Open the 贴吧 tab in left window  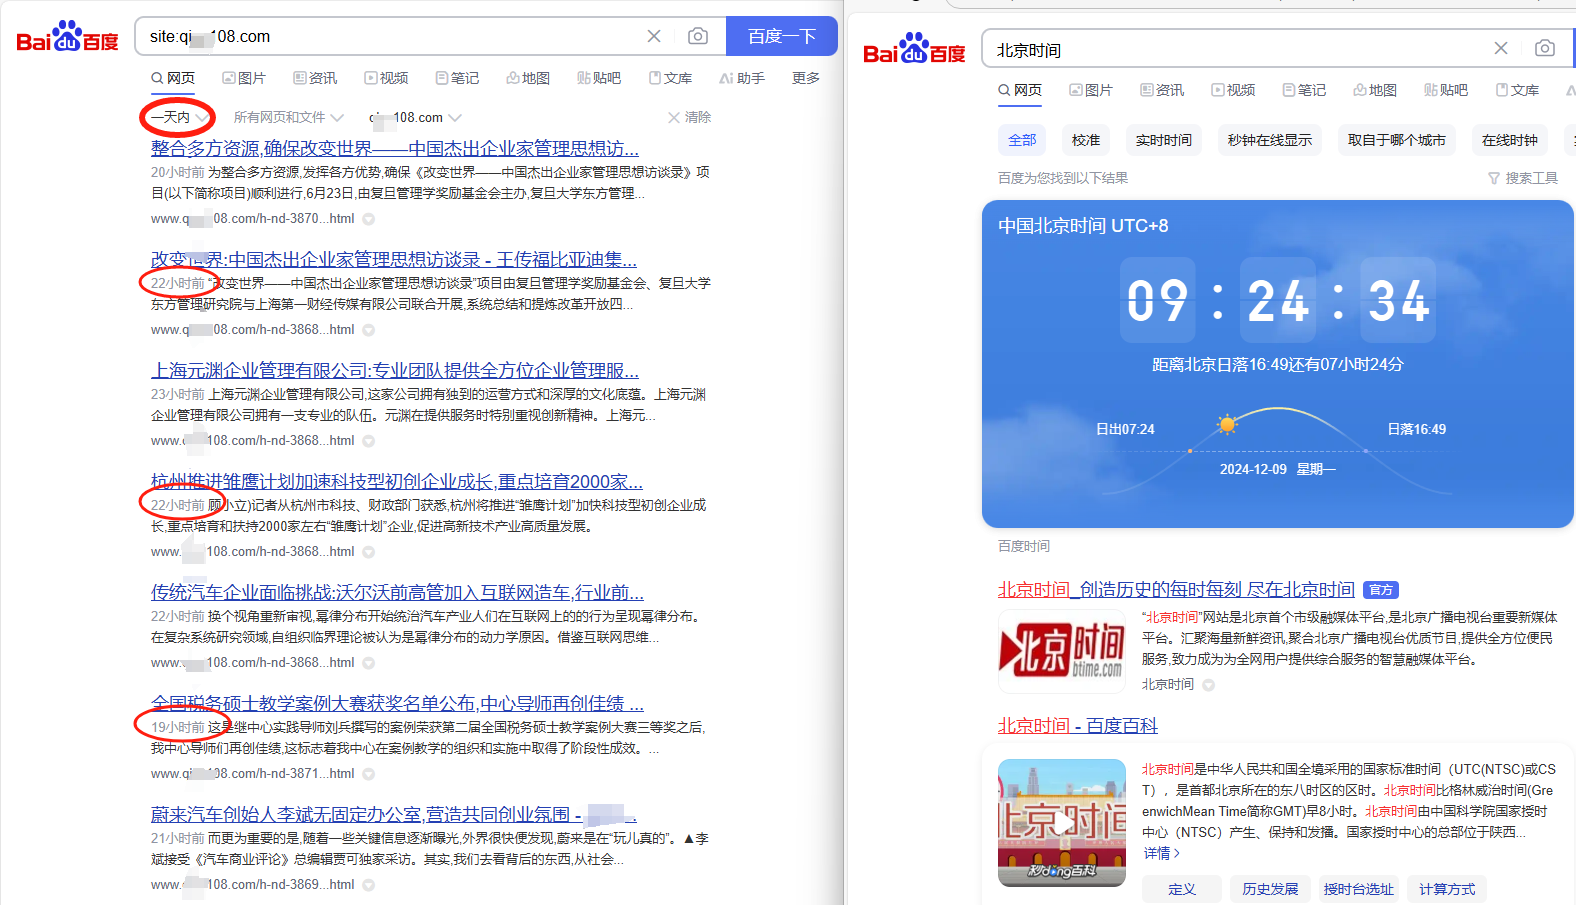599,78
